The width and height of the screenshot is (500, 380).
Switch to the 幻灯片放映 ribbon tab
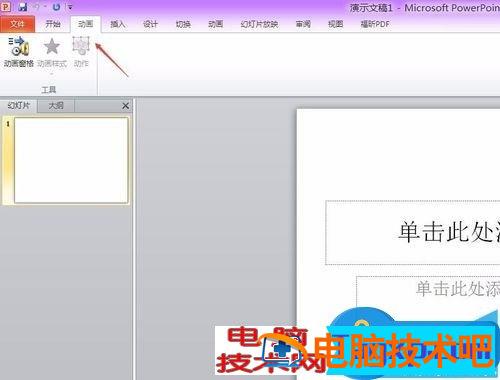[259, 24]
